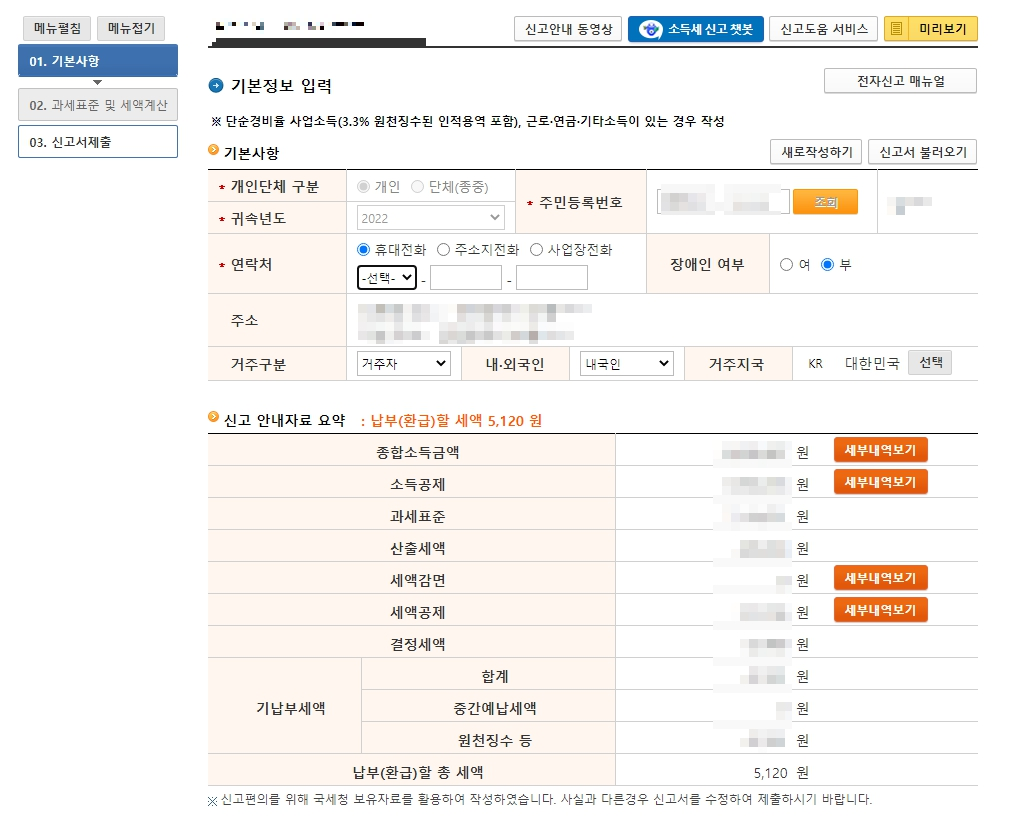Switch to 02. 과세표준 및 세액계산
The width and height of the screenshot is (1015, 834).
click(97, 104)
